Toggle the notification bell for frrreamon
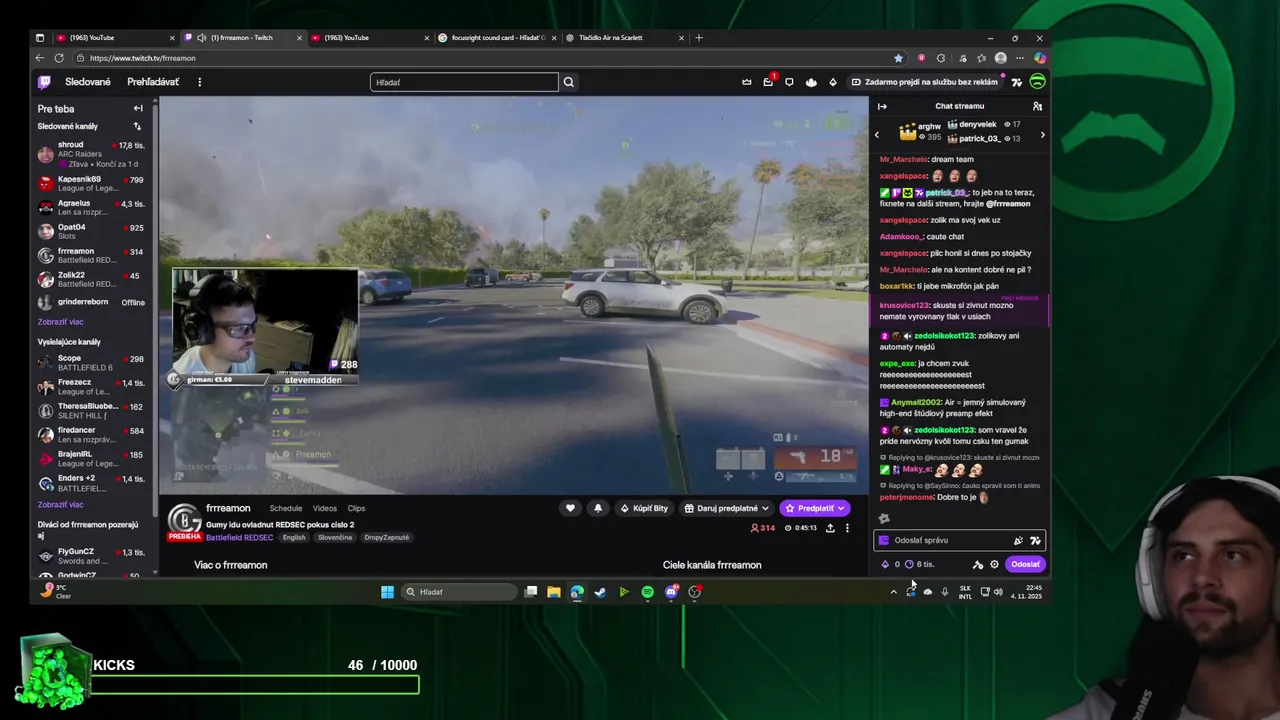 (x=598, y=508)
